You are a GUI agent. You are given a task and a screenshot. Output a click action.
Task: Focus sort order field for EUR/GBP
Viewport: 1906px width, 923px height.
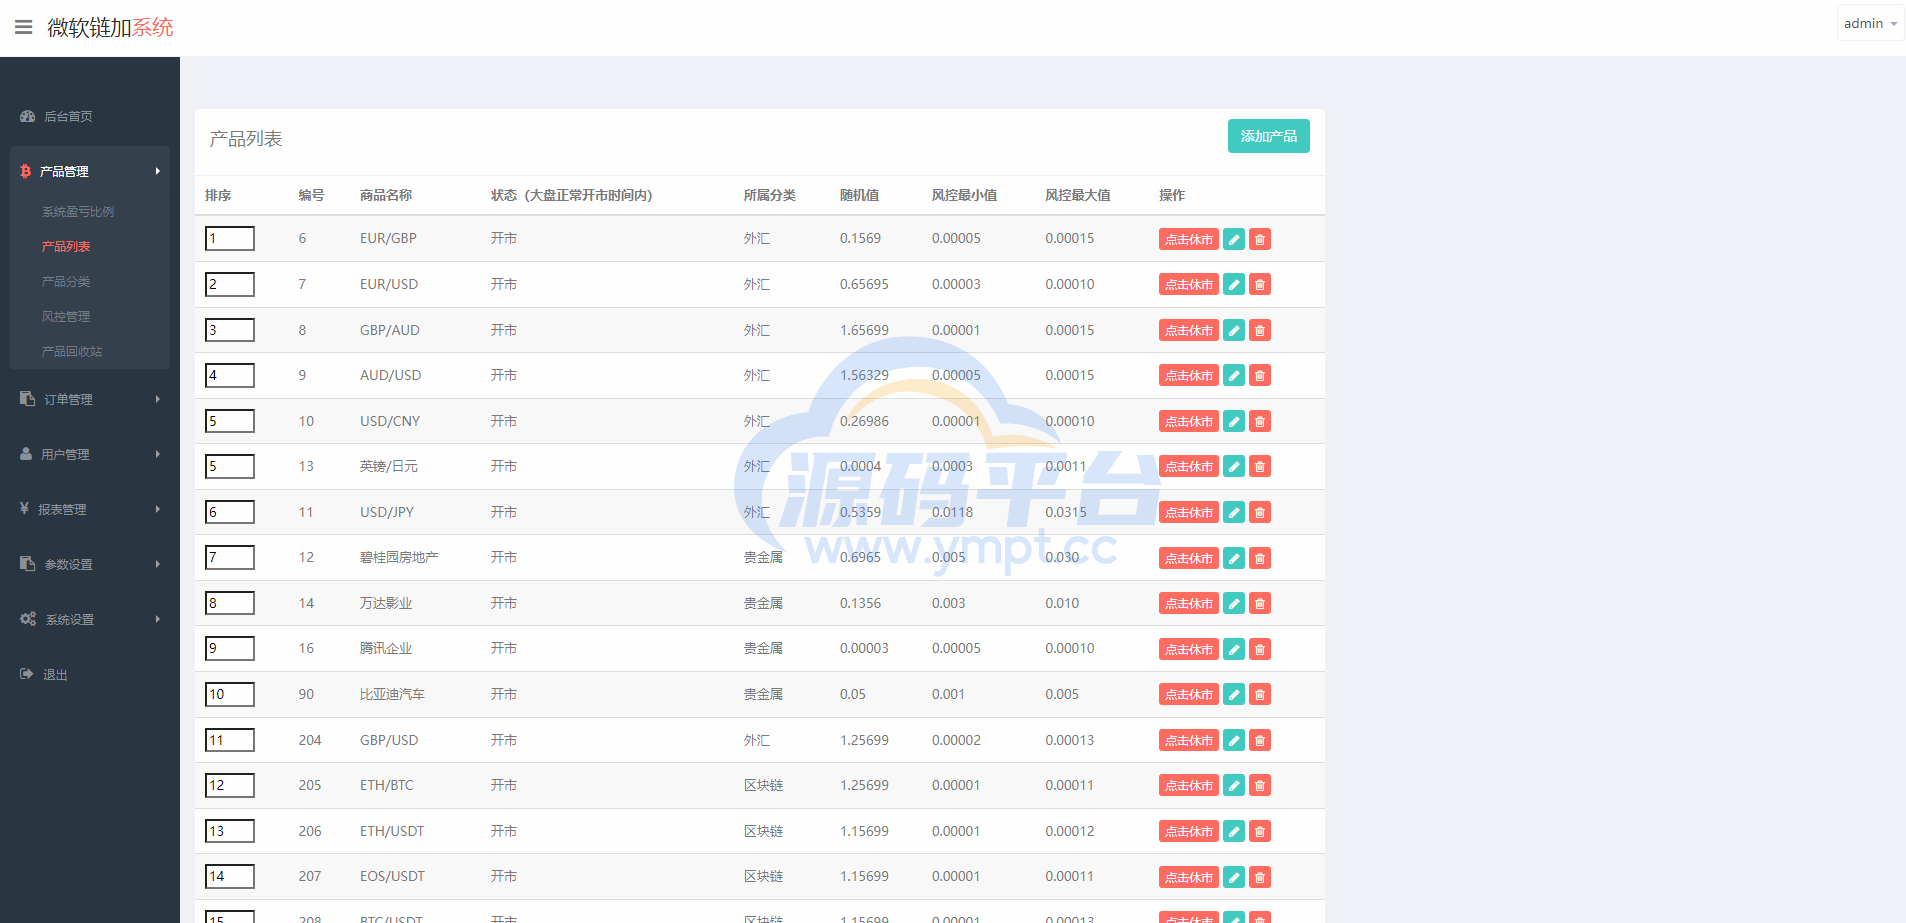230,238
